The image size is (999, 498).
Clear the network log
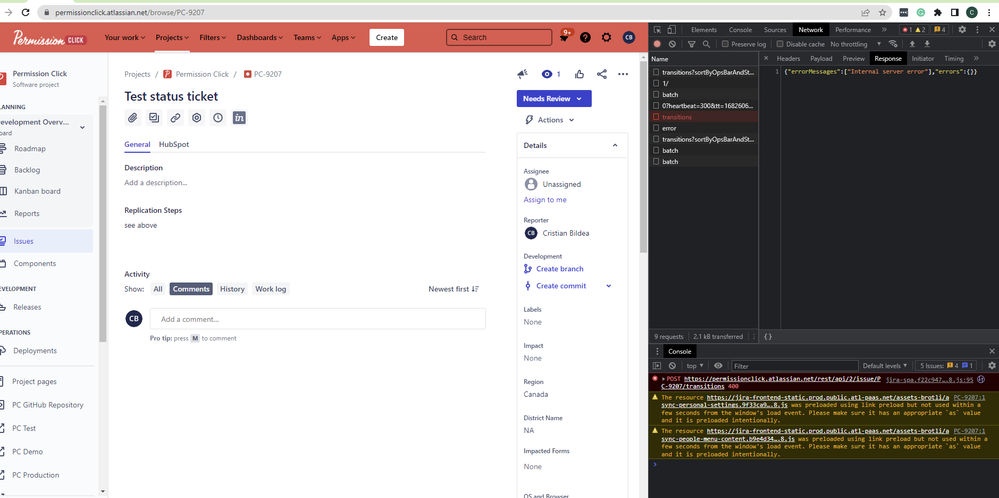[672, 44]
